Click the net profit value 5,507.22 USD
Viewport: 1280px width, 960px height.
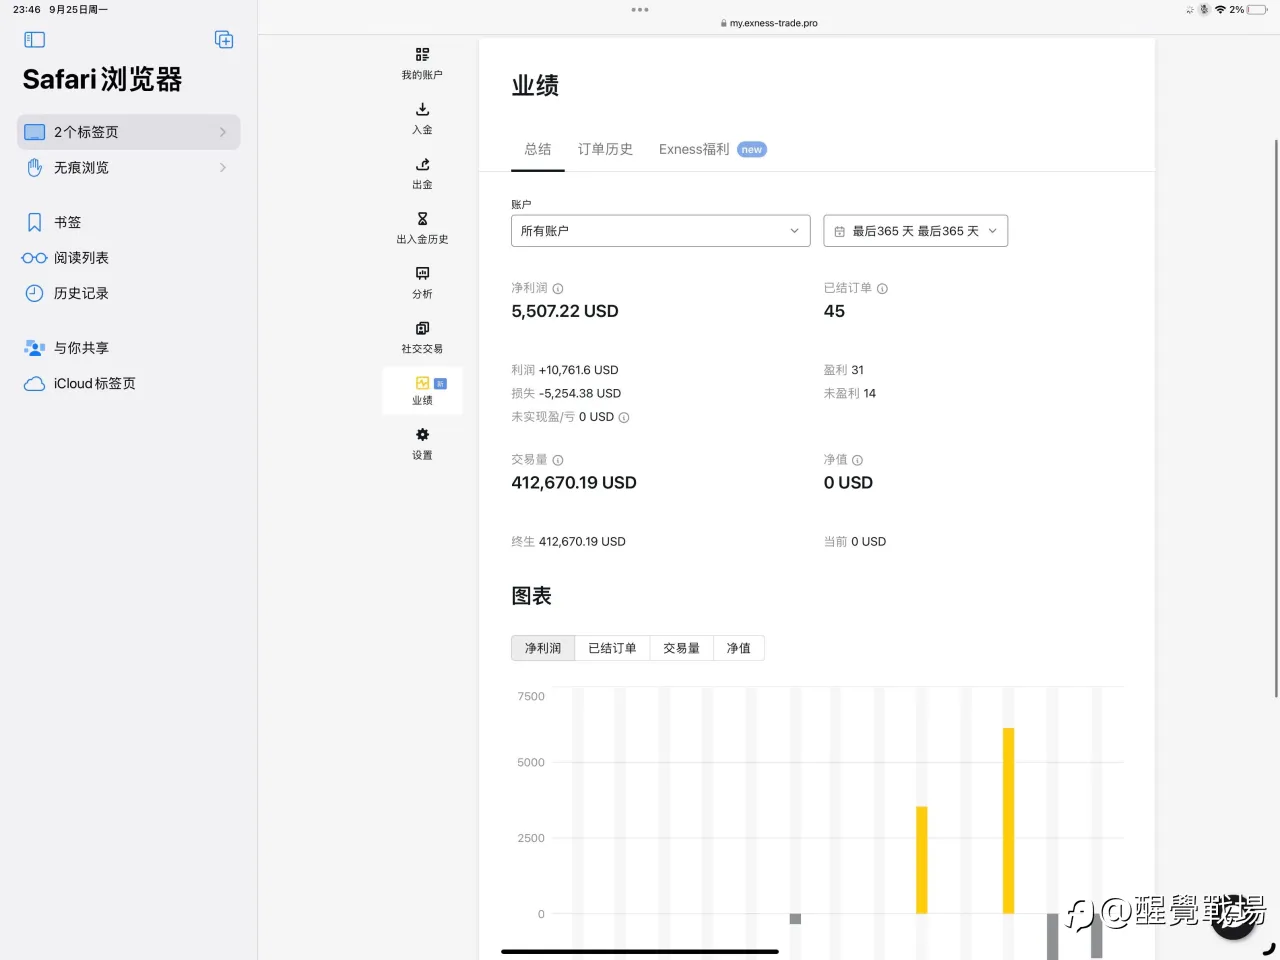[x=565, y=311]
